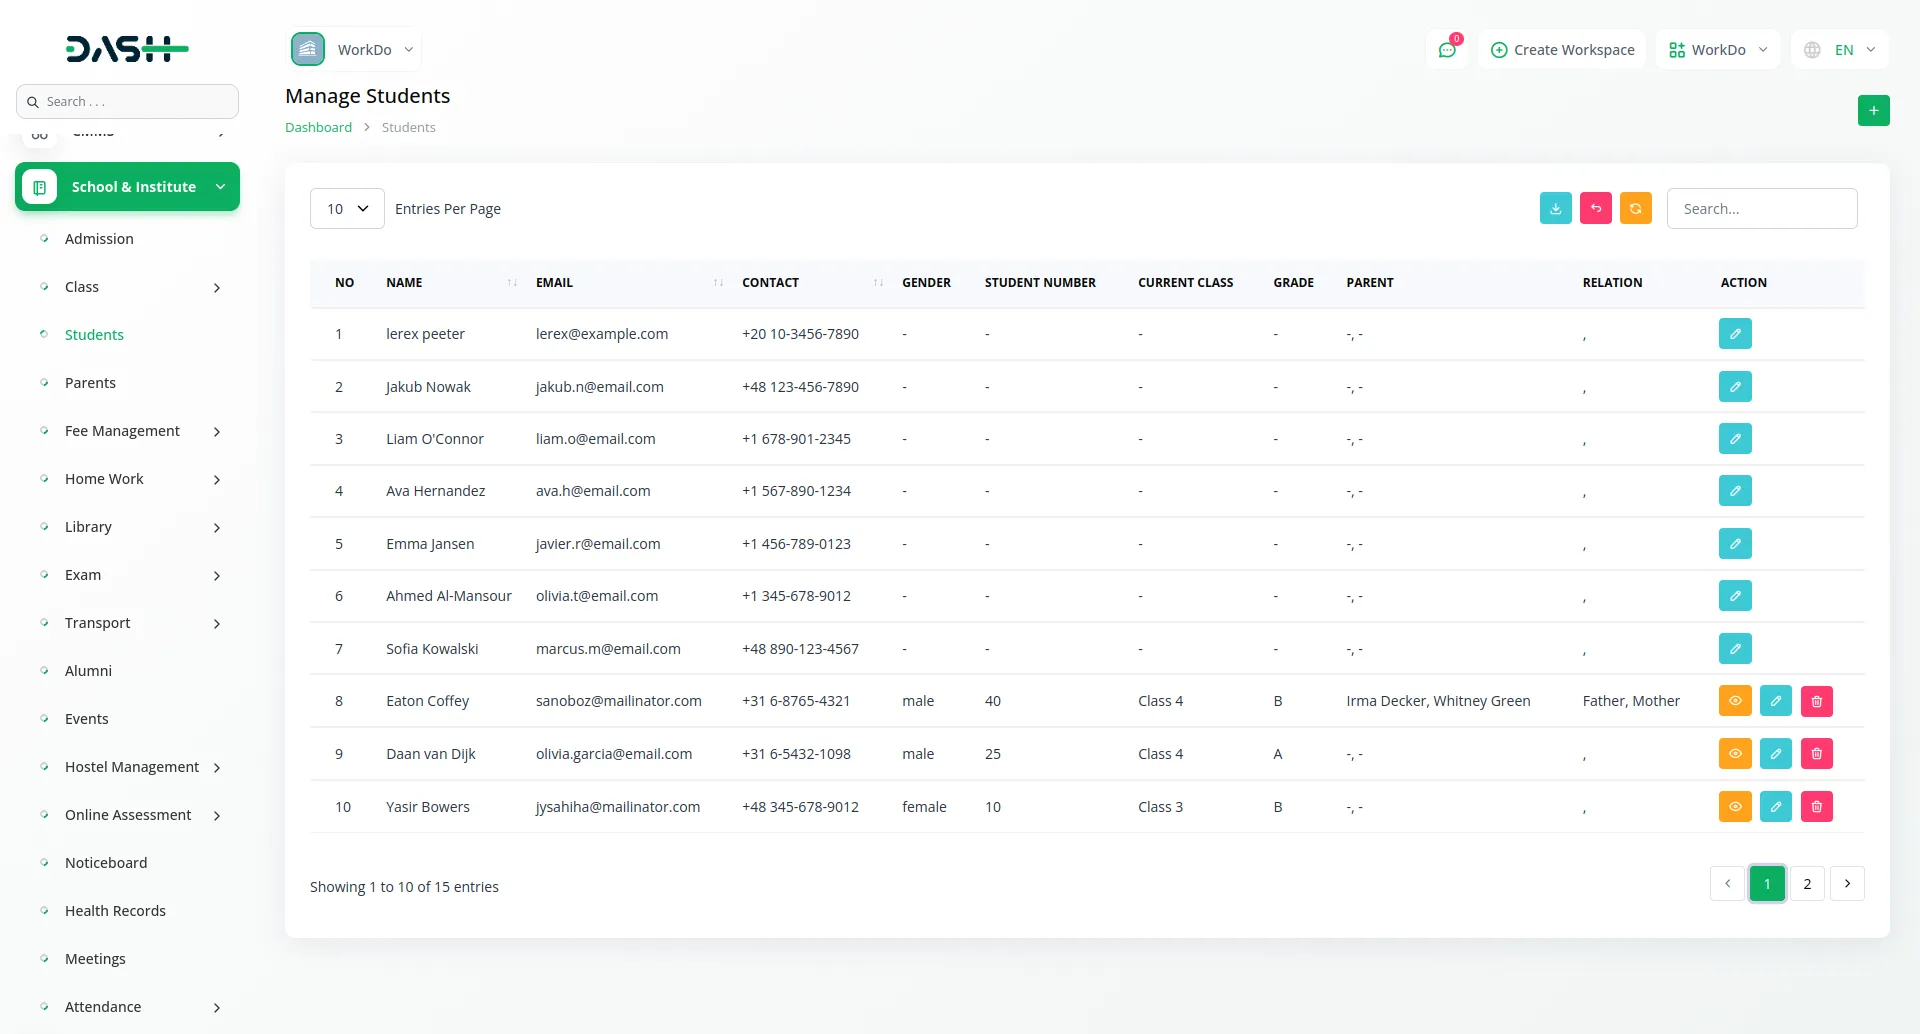The height and width of the screenshot is (1034, 1920).
Task: Open the WorkDo user menu at top right
Action: pyautogui.click(x=1718, y=50)
